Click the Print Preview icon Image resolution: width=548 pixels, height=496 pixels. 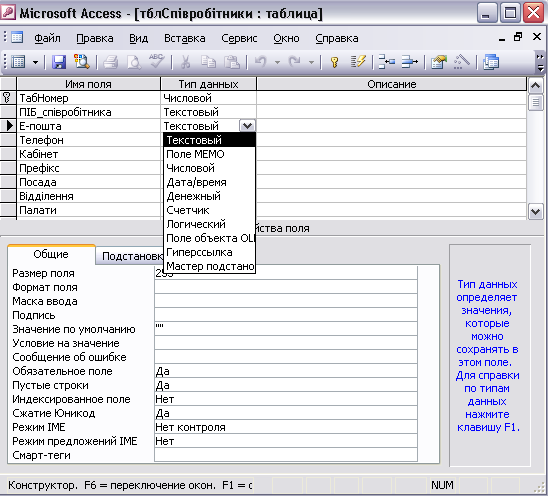[x=134, y=63]
